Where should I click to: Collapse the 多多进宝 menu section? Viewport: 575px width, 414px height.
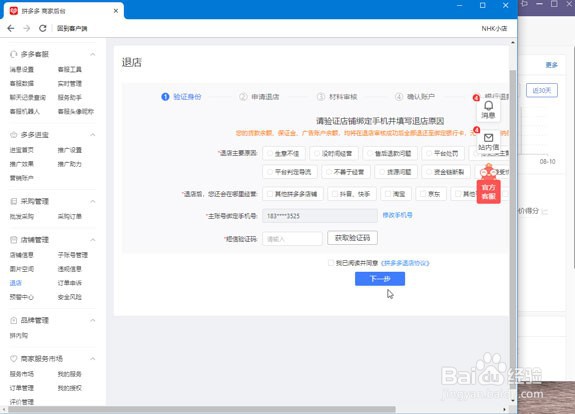pos(93,135)
